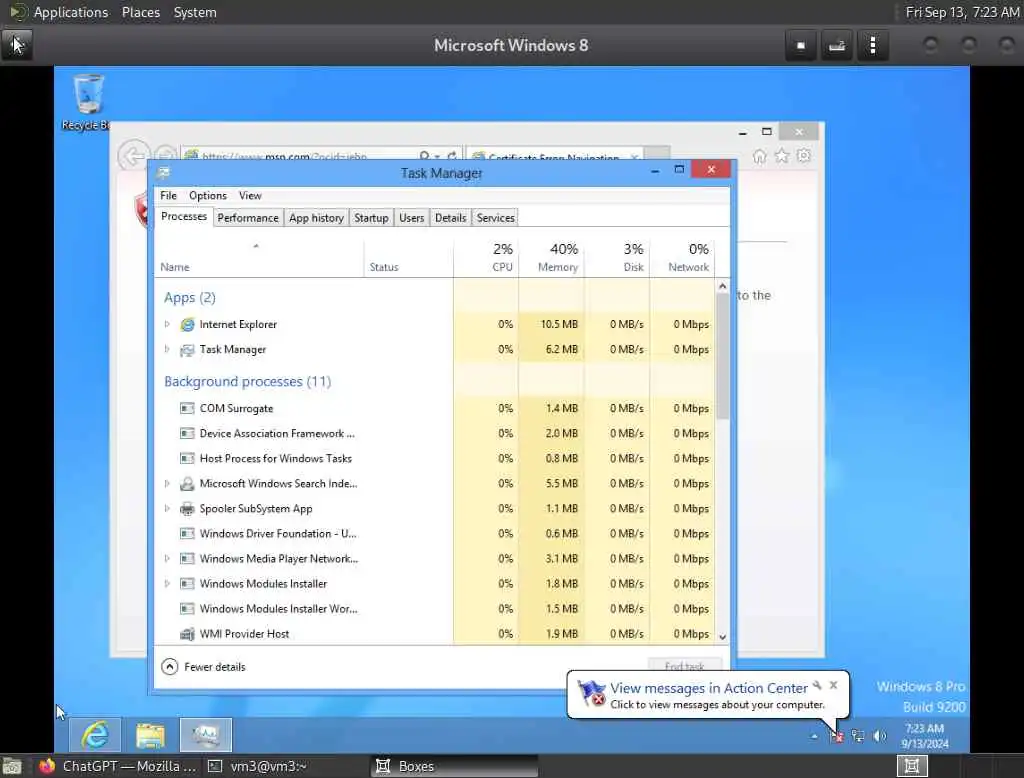The image size is (1024, 778).
Task: Click the process list vertical scrollbar thumb
Action: (x=722, y=356)
